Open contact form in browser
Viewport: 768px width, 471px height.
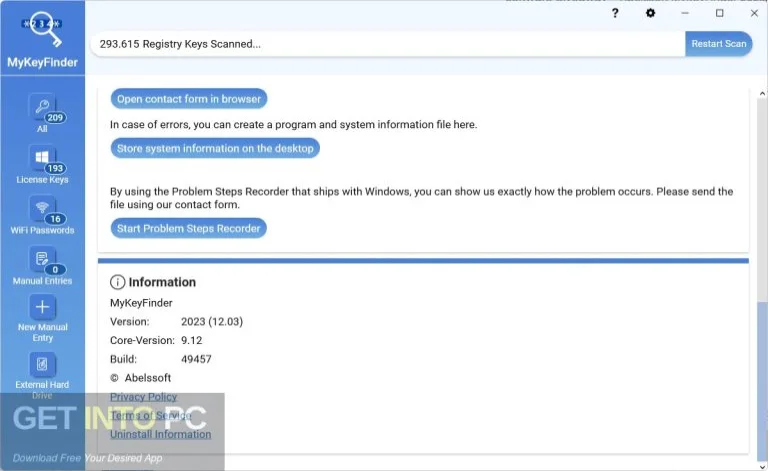pyautogui.click(x=189, y=99)
